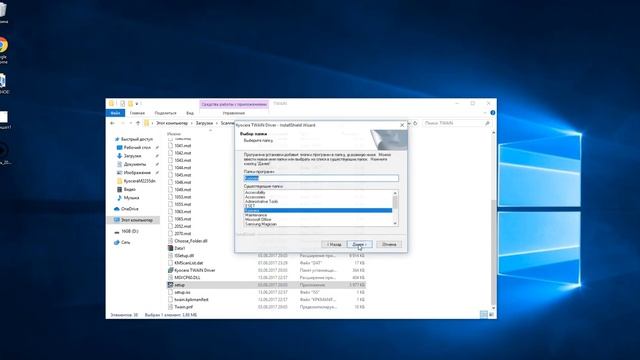The image size is (640, 360).
Task: Open the Файл tab in Explorer
Action: (115, 113)
